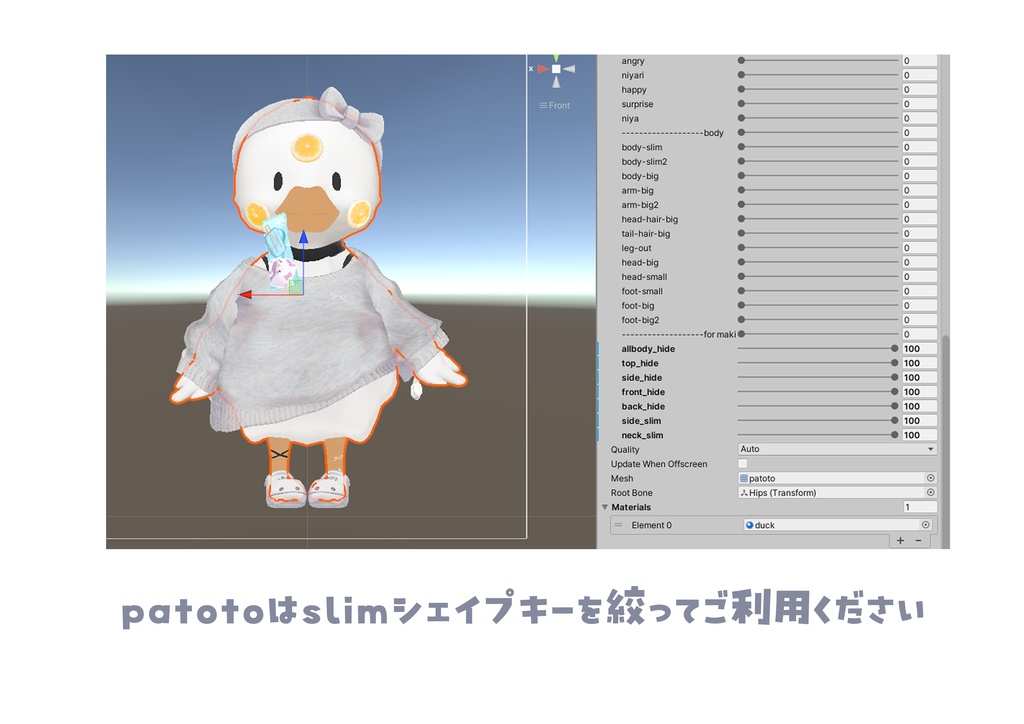Click the white center cube of the scene gizmo

coord(556,69)
